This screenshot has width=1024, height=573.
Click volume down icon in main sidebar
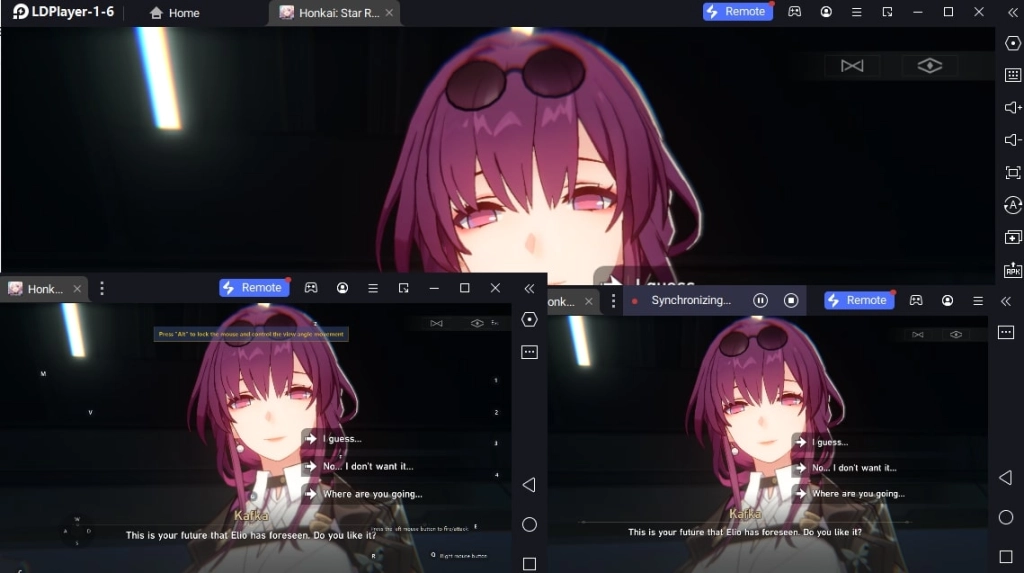point(1012,140)
